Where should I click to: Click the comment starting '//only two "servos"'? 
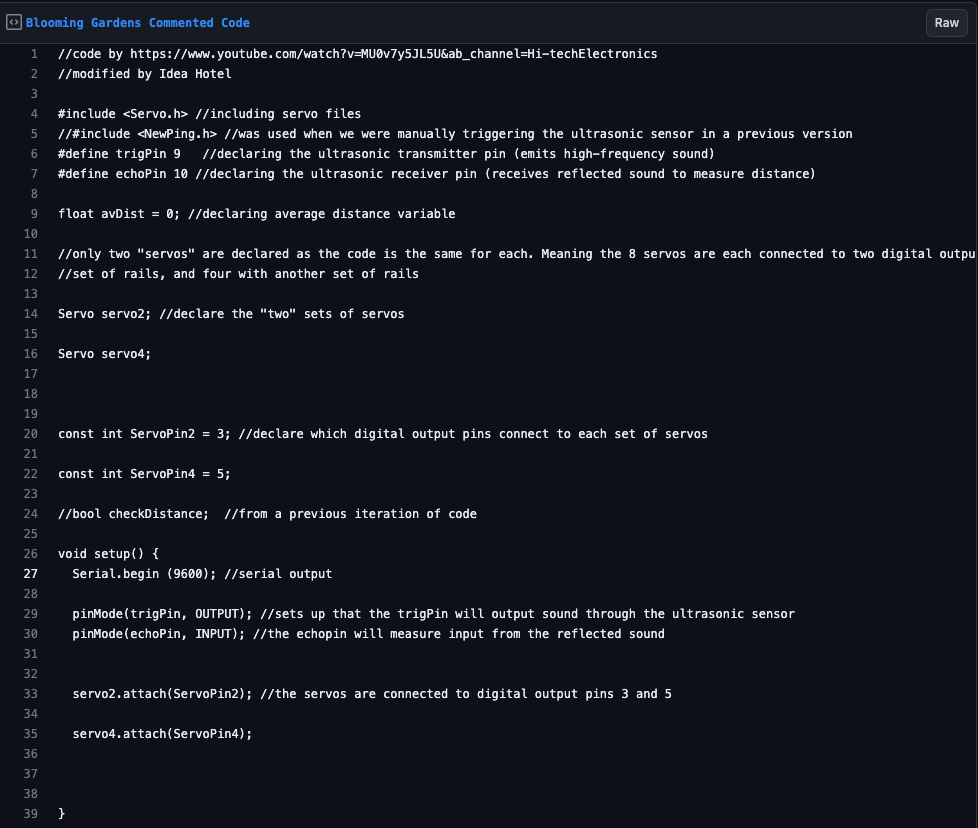point(516,254)
